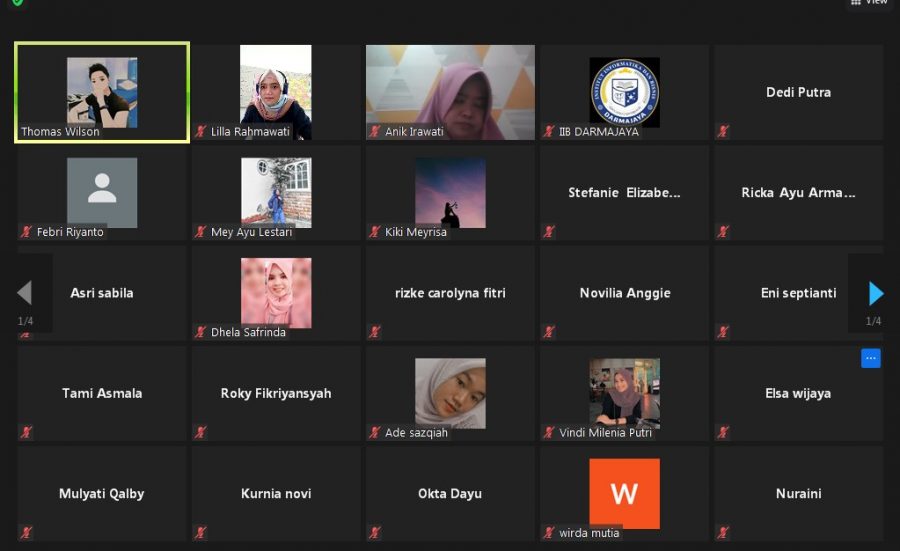Click the name rizke carolyna fitri
Viewport: 900px width, 551px height.
pos(451,293)
